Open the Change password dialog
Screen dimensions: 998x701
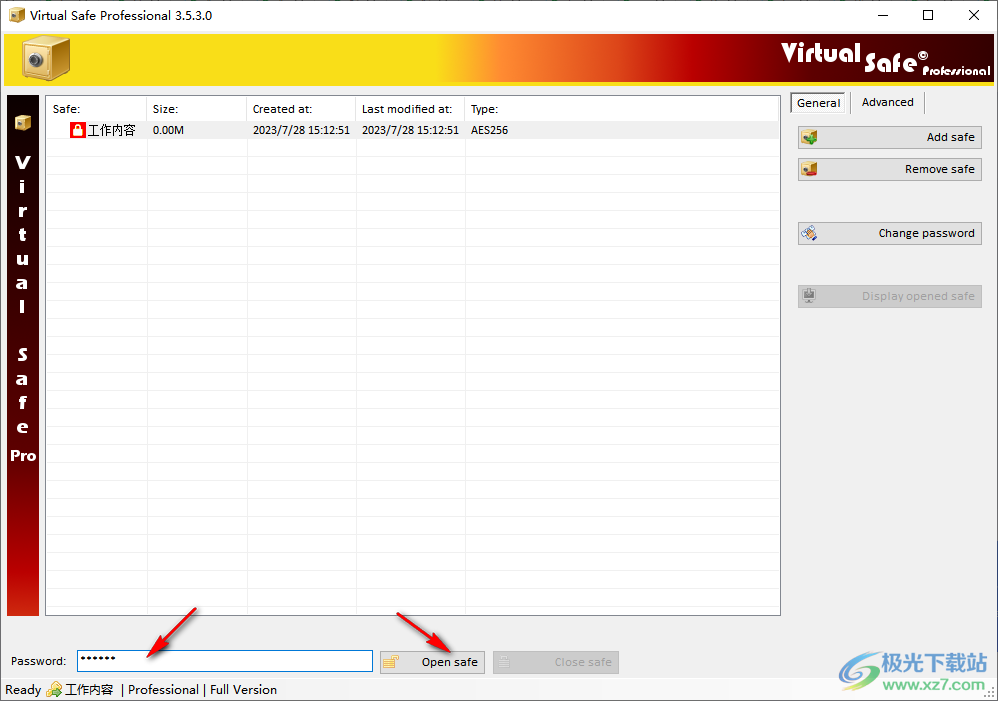[890, 233]
